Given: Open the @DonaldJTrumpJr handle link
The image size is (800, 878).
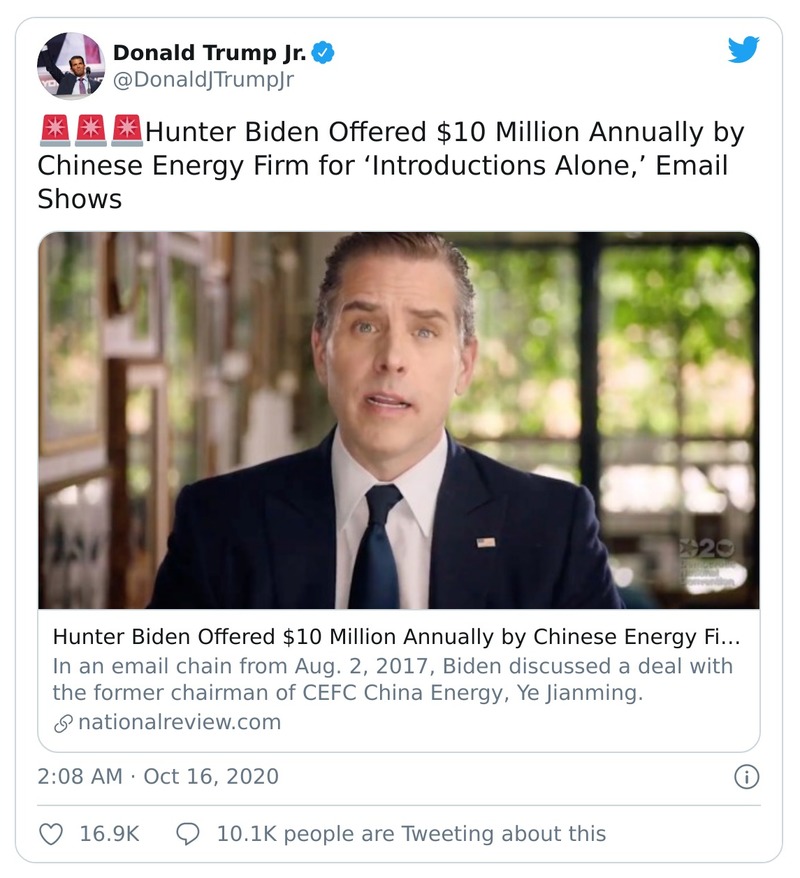Looking at the screenshot, I should 203,80.
